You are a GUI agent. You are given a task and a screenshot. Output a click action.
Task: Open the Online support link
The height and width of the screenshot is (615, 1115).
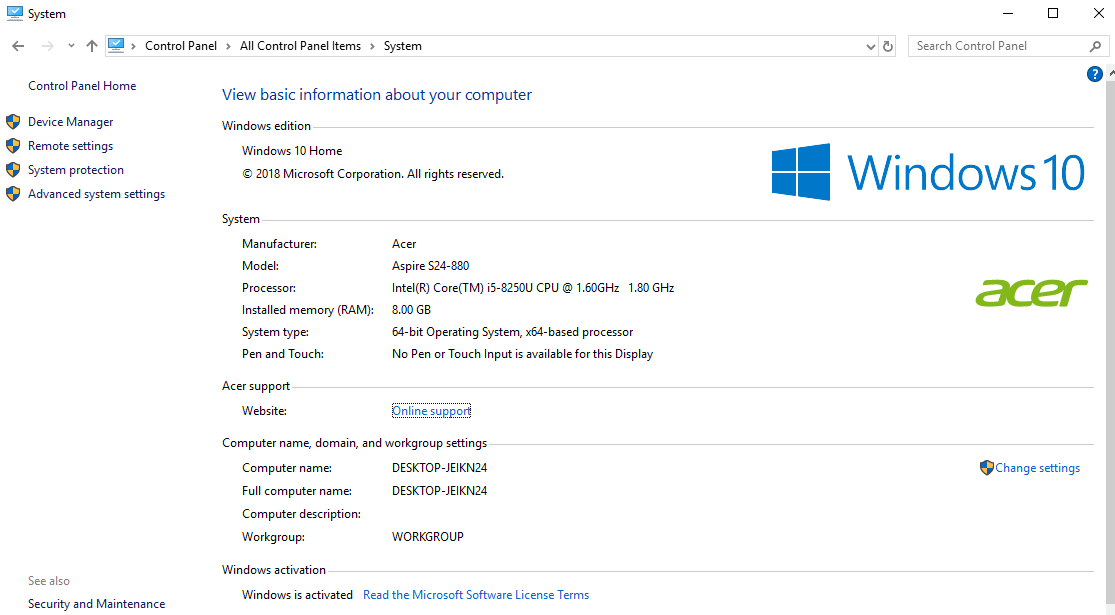(431, 411)
